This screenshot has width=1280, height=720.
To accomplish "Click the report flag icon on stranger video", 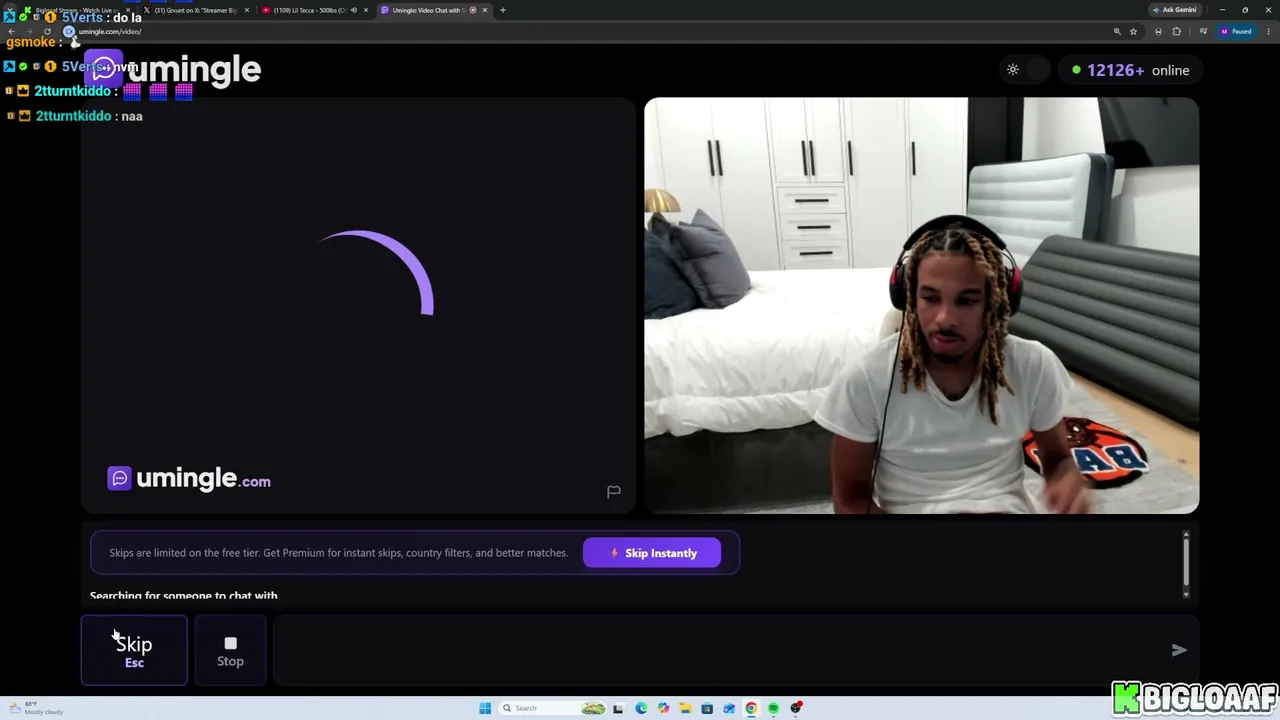I will [x=614, y=491].
